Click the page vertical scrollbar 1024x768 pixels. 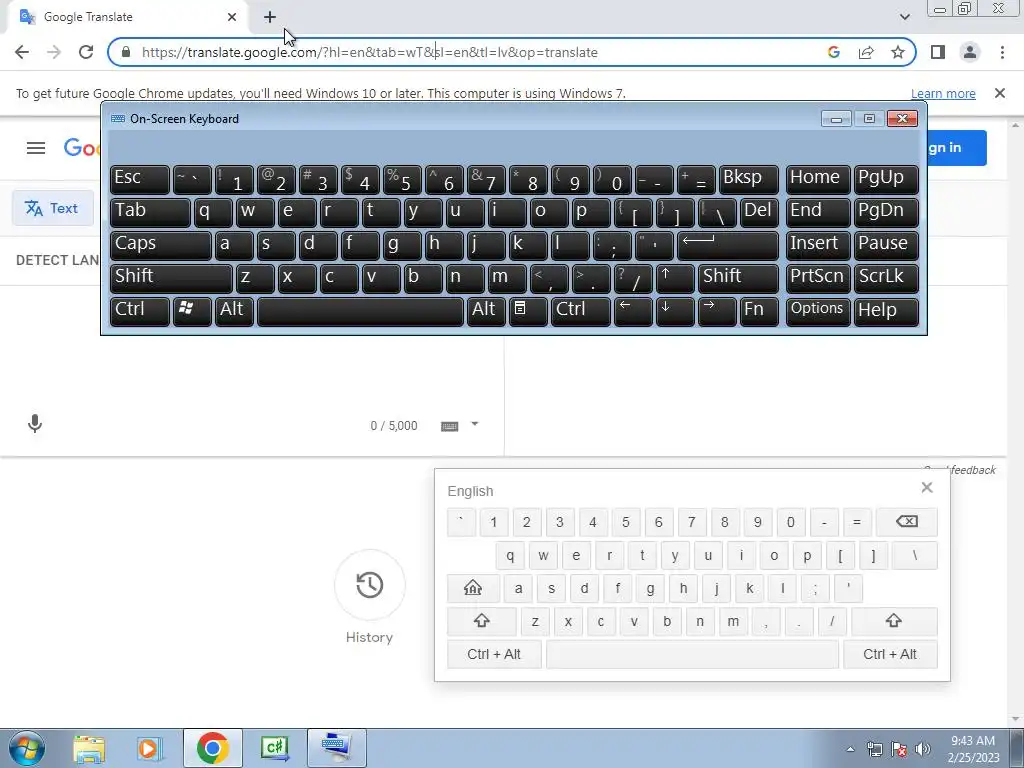click(x=1016, y=421)
